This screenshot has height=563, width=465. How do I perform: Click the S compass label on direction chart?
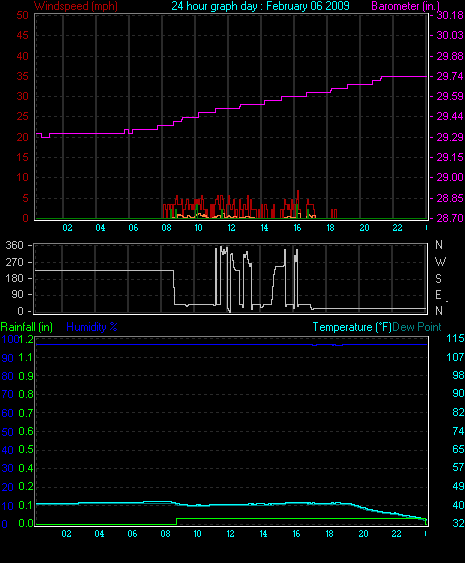tap(438, 279)
